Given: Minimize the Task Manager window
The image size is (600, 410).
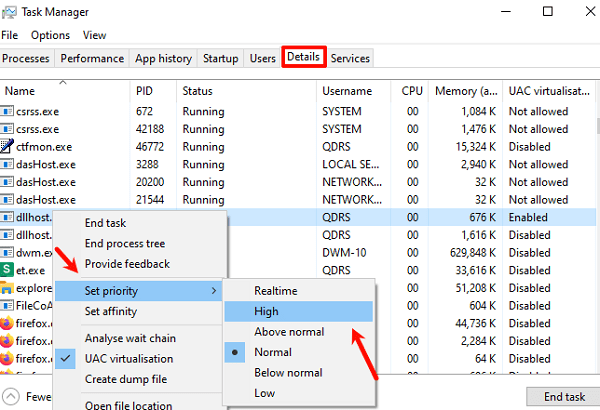Looking at the screenshot, I should click(x=506, y=11).
